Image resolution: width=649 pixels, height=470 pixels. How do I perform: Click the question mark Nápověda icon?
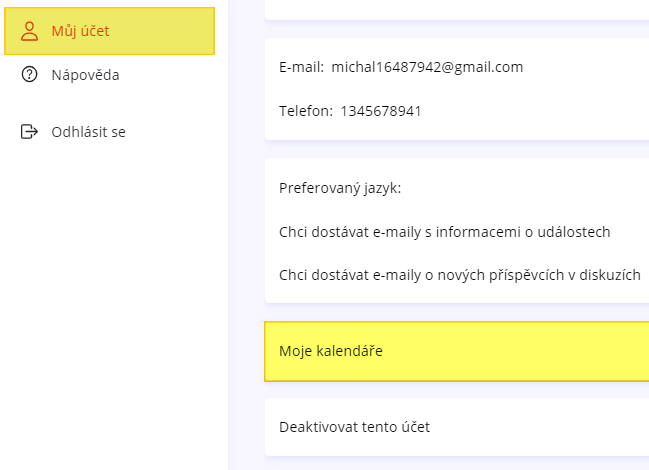click(x=29, y=74)
